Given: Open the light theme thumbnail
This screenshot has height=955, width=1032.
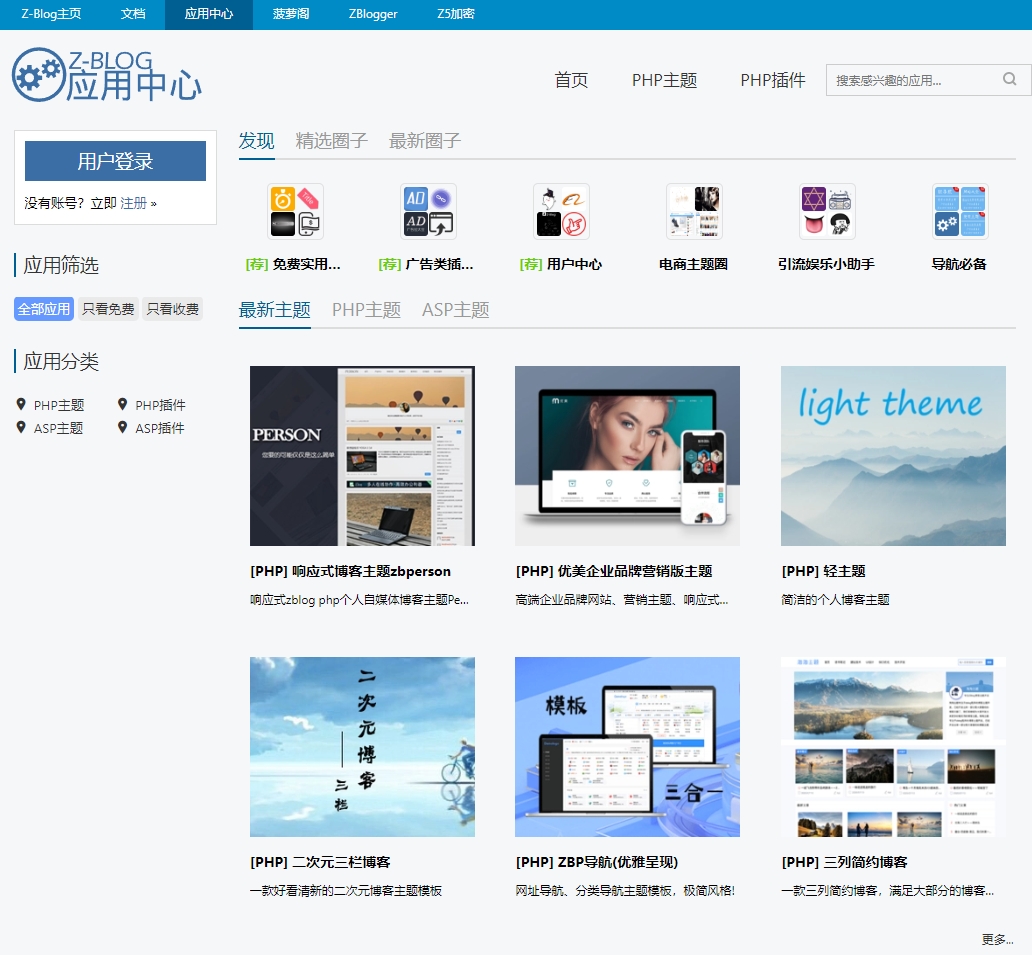Looking at the screenshot, I should point(893,456).
